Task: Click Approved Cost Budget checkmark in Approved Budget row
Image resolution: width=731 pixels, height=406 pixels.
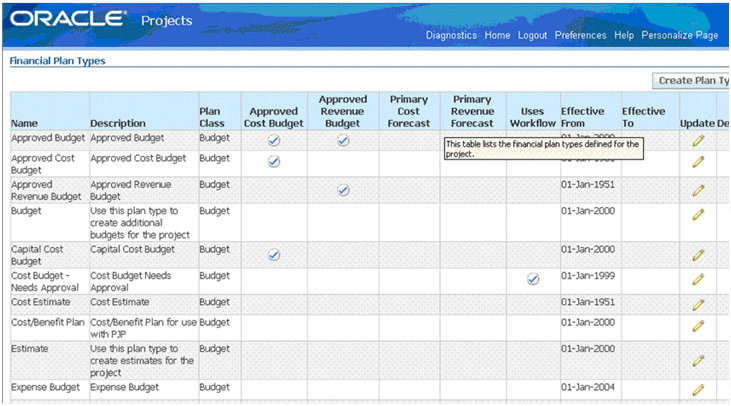Action: 274,140
